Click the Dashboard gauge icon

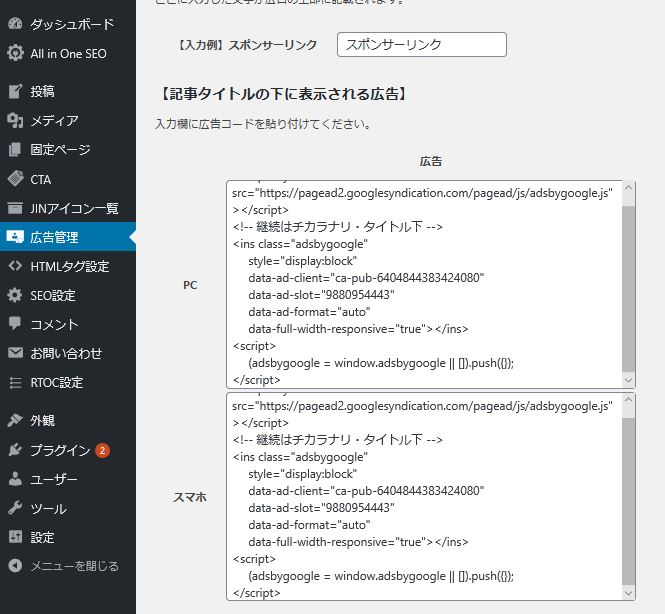click(15, 24)
